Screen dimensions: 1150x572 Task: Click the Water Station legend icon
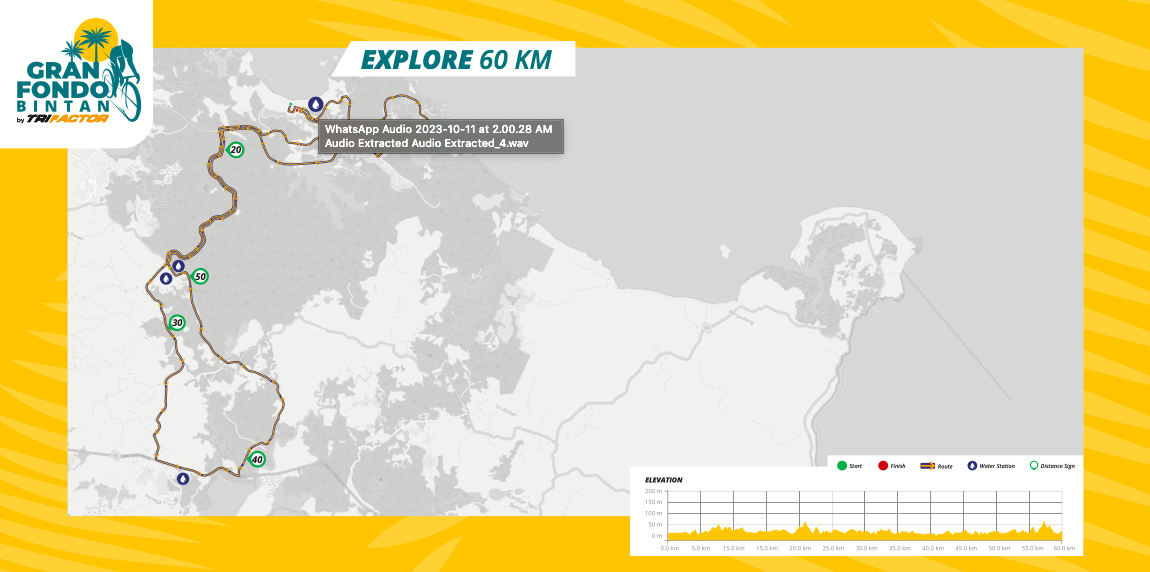(x=971, y=466)
